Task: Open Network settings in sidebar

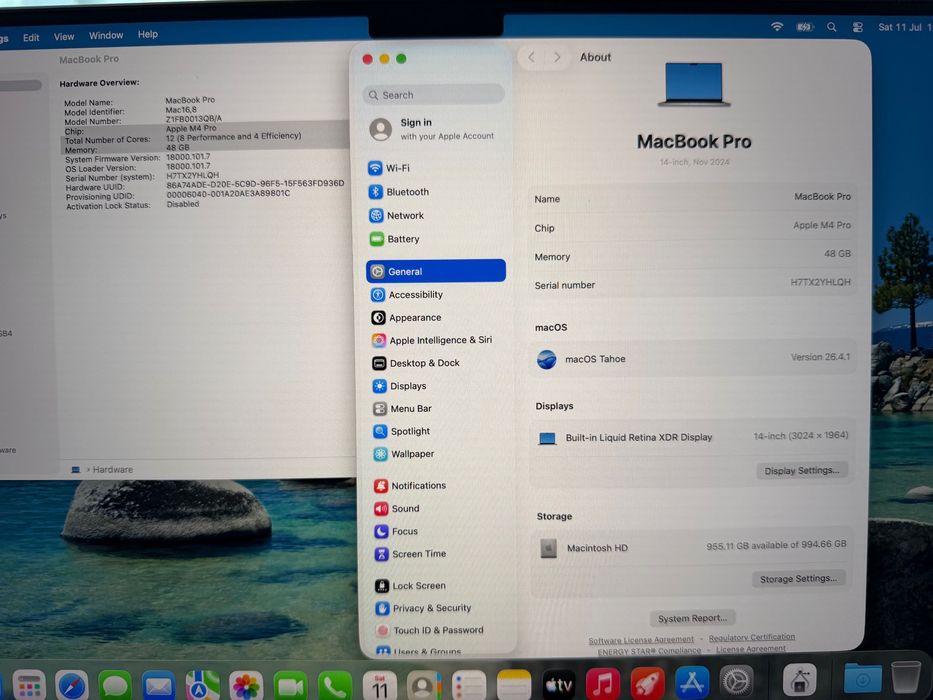Action: (x=396, y=215)
